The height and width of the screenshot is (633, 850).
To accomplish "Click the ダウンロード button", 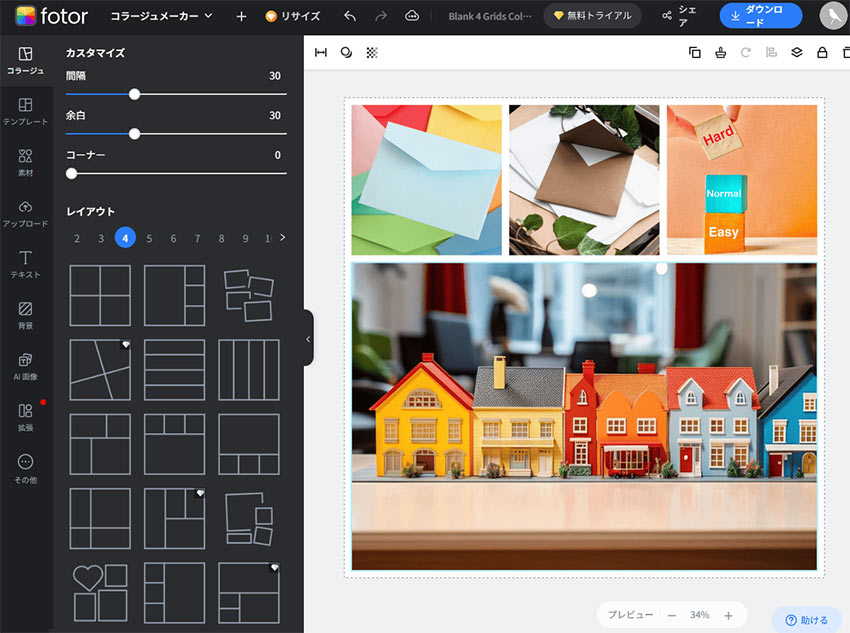I will point(760,16).
